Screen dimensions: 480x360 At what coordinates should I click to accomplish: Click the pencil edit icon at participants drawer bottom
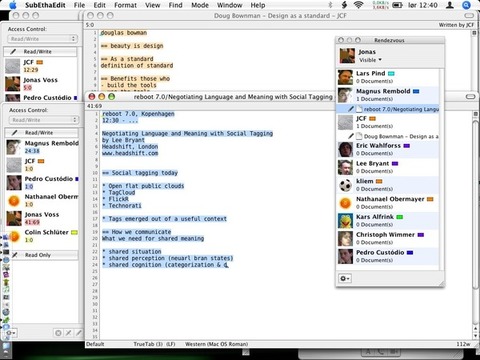tap(78, 333)
